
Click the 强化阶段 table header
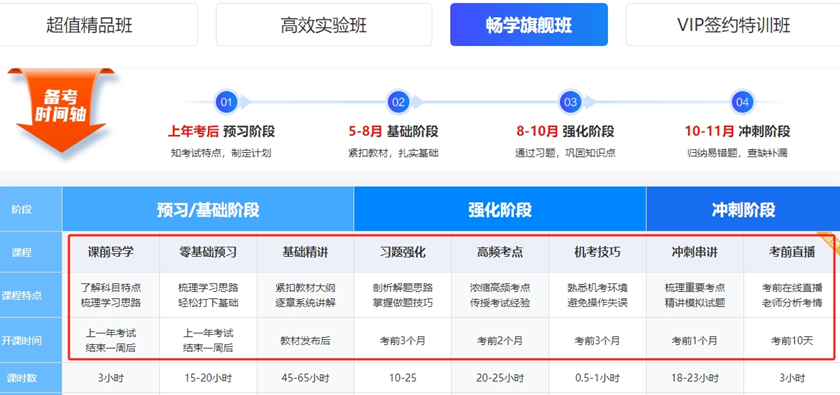click(500, 209)
